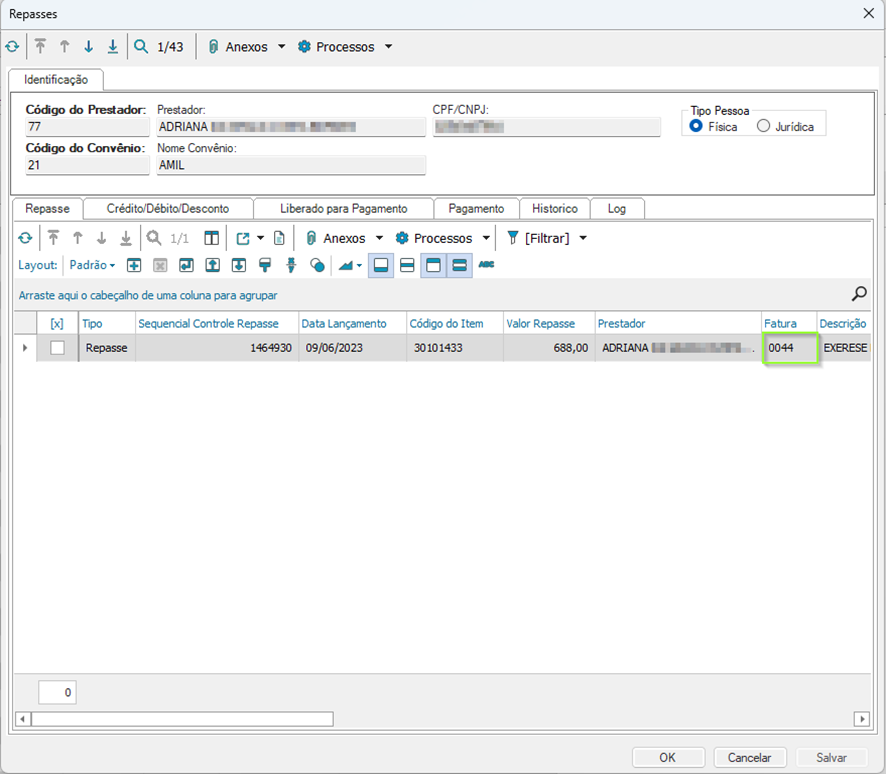Toggle the double-band layout button
Image resolution: width=886 pixels, height=774 pixels.
459,265
